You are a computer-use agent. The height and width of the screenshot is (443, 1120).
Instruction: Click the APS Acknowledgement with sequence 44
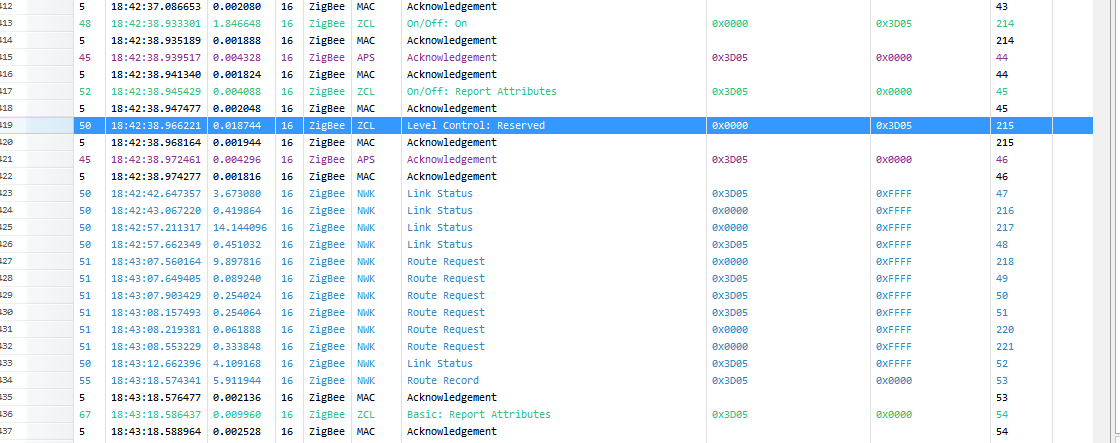451,58
